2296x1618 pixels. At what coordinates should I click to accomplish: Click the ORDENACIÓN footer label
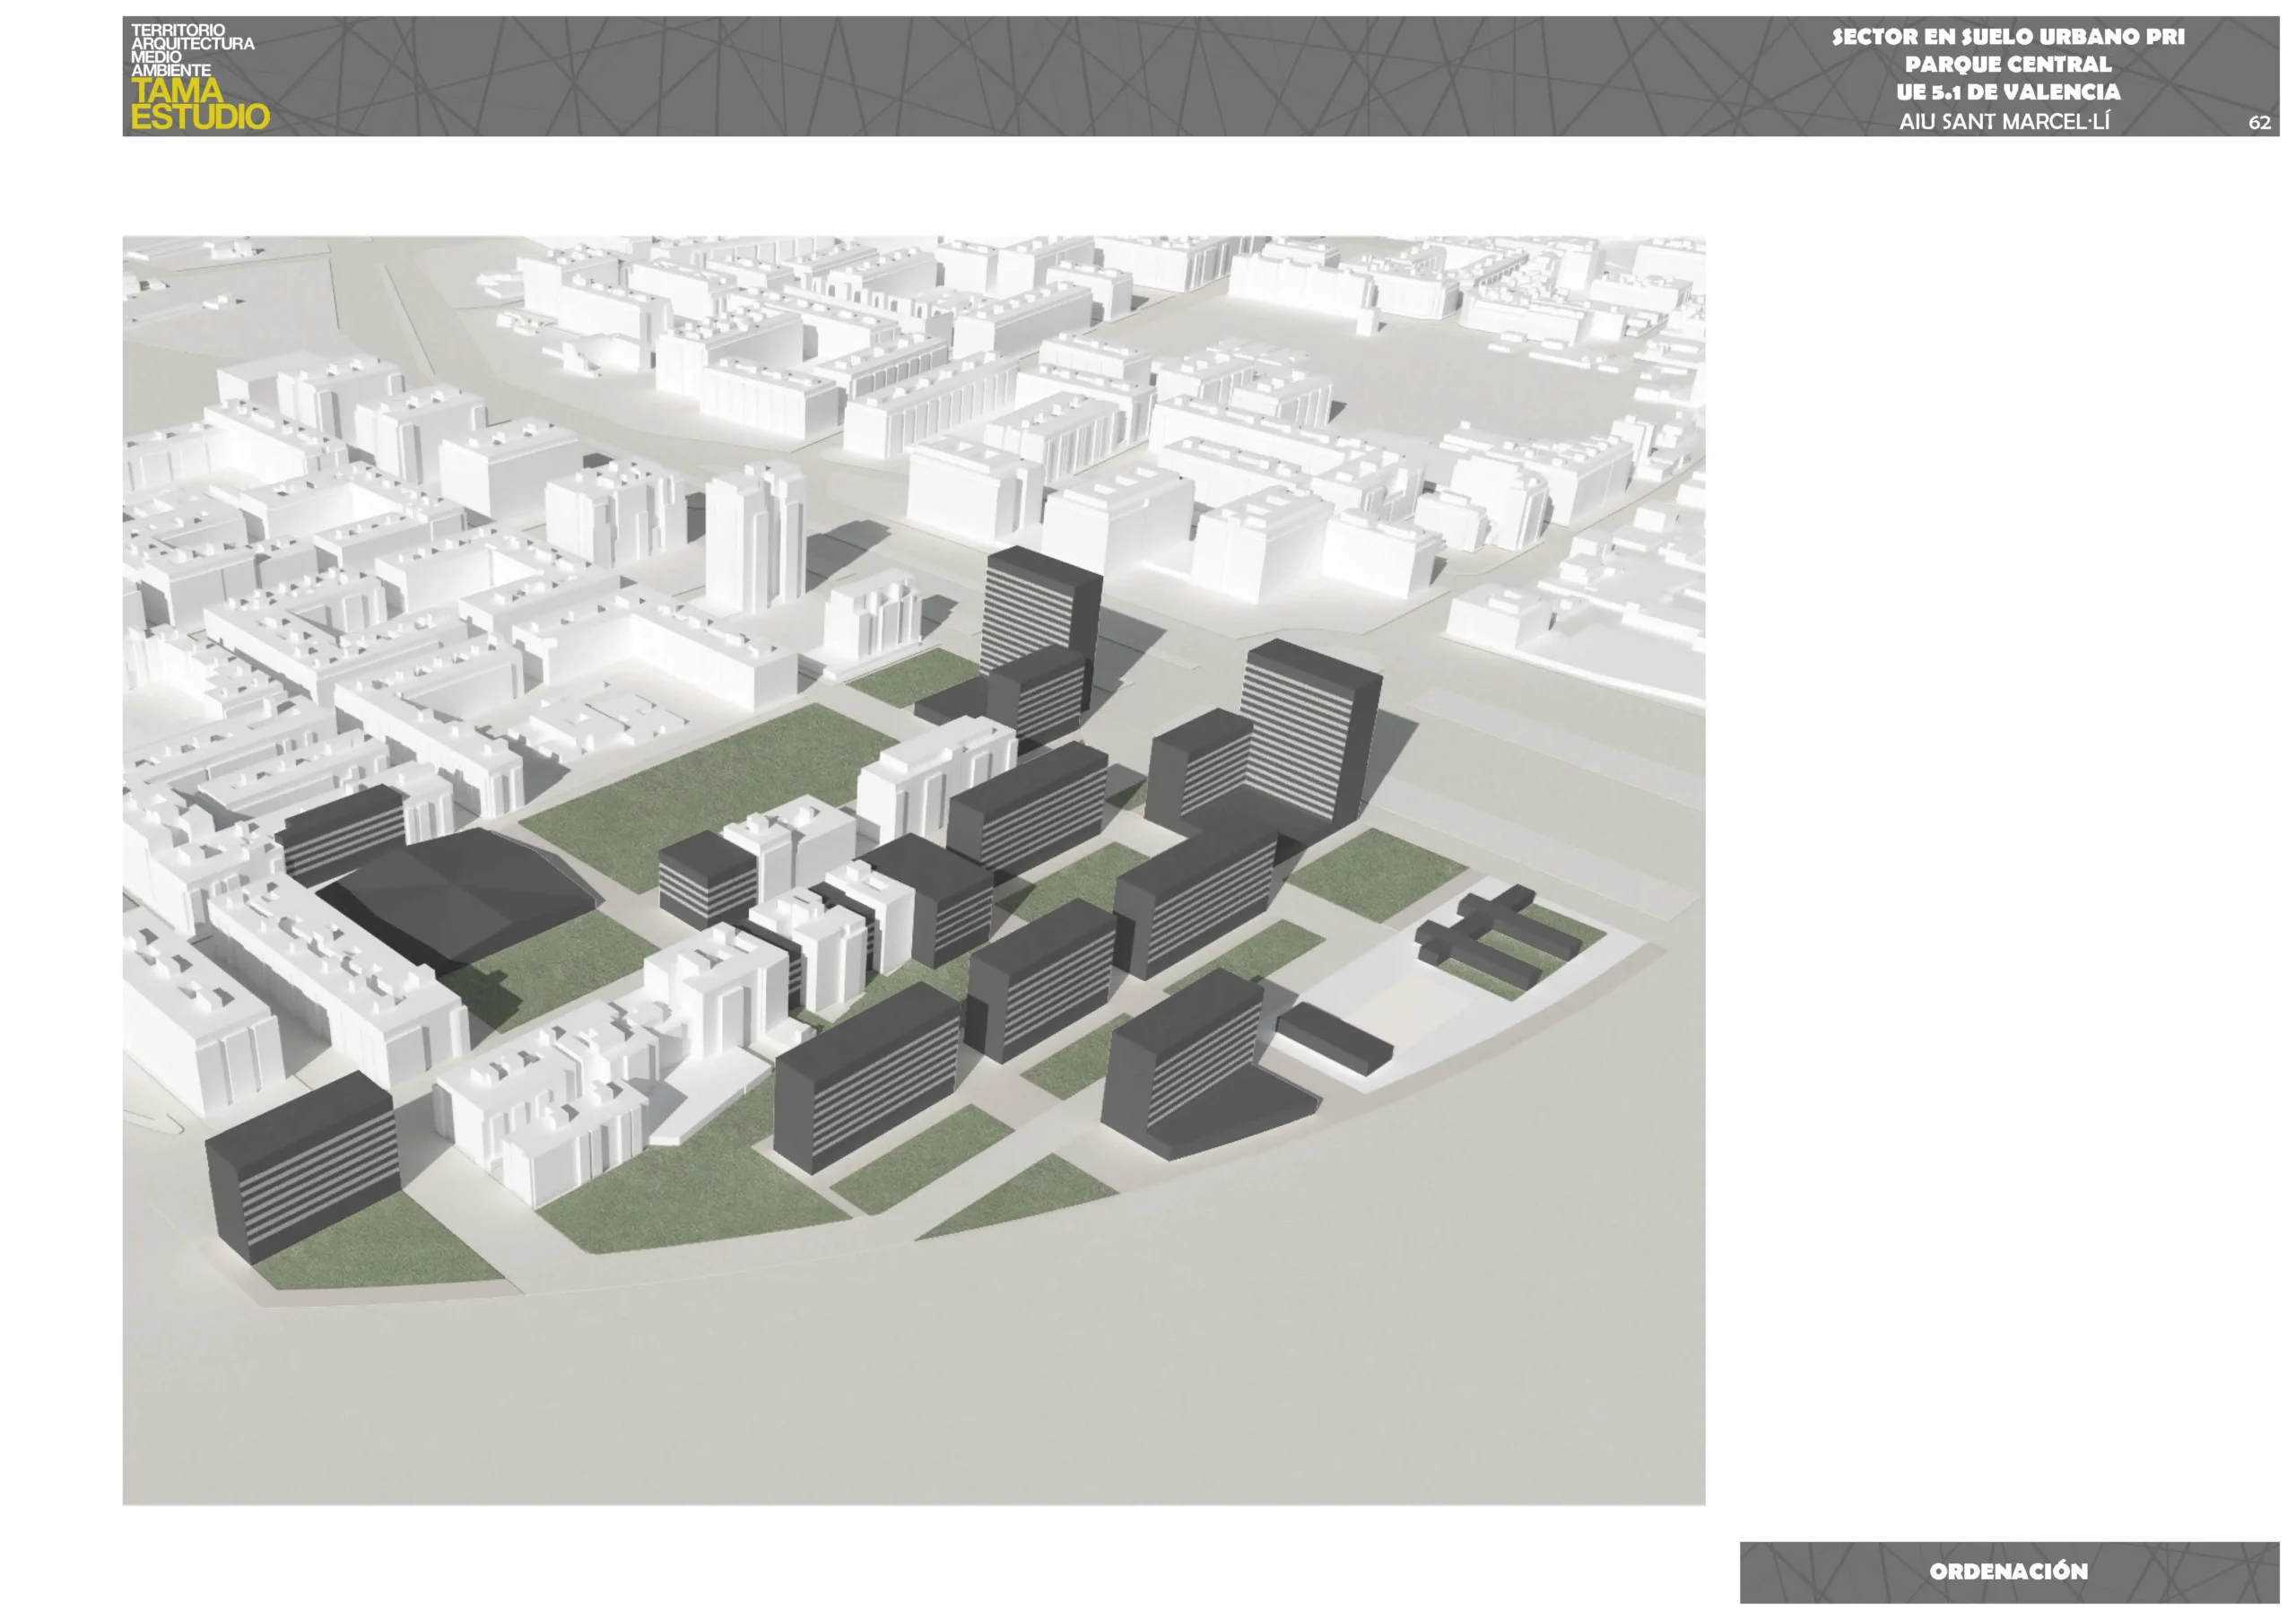(2007, 1571)
